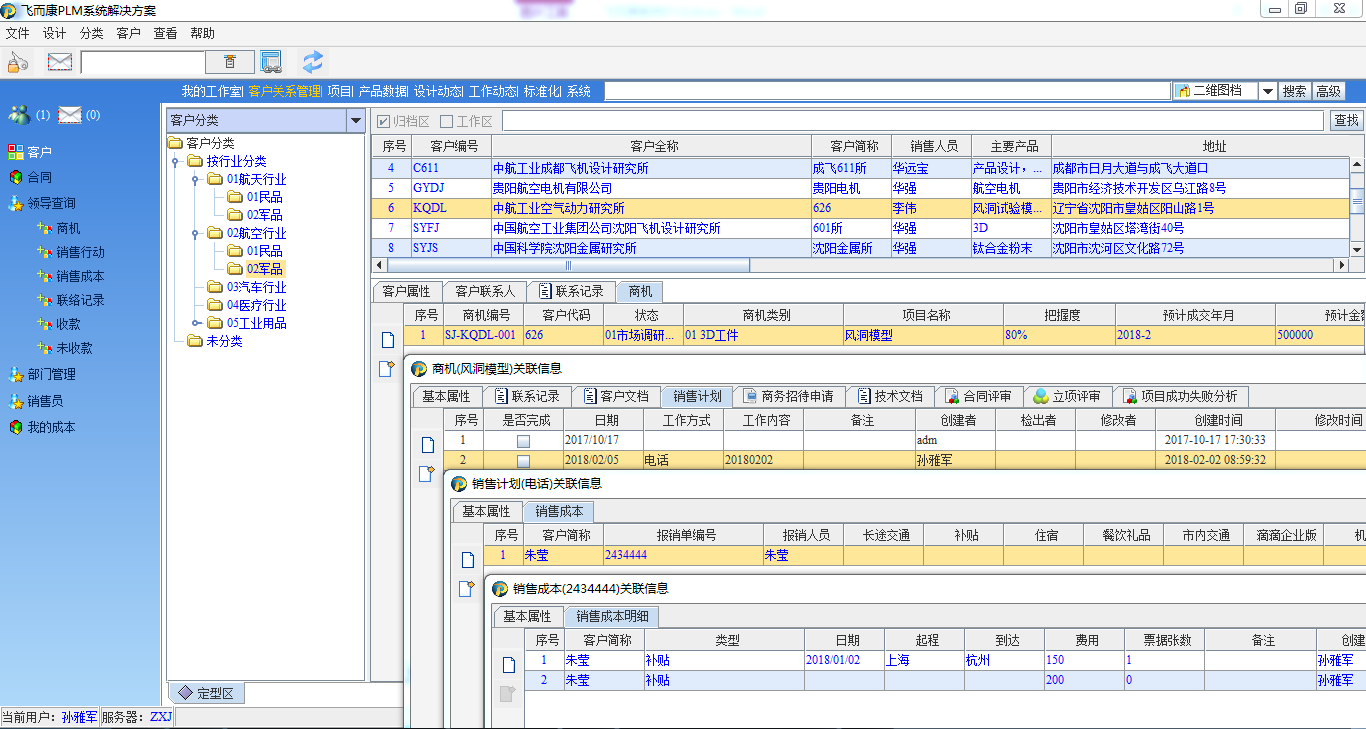Click the 查找 button
The width and height of the screenshot is (1366, 729).
pos(1346,120)
